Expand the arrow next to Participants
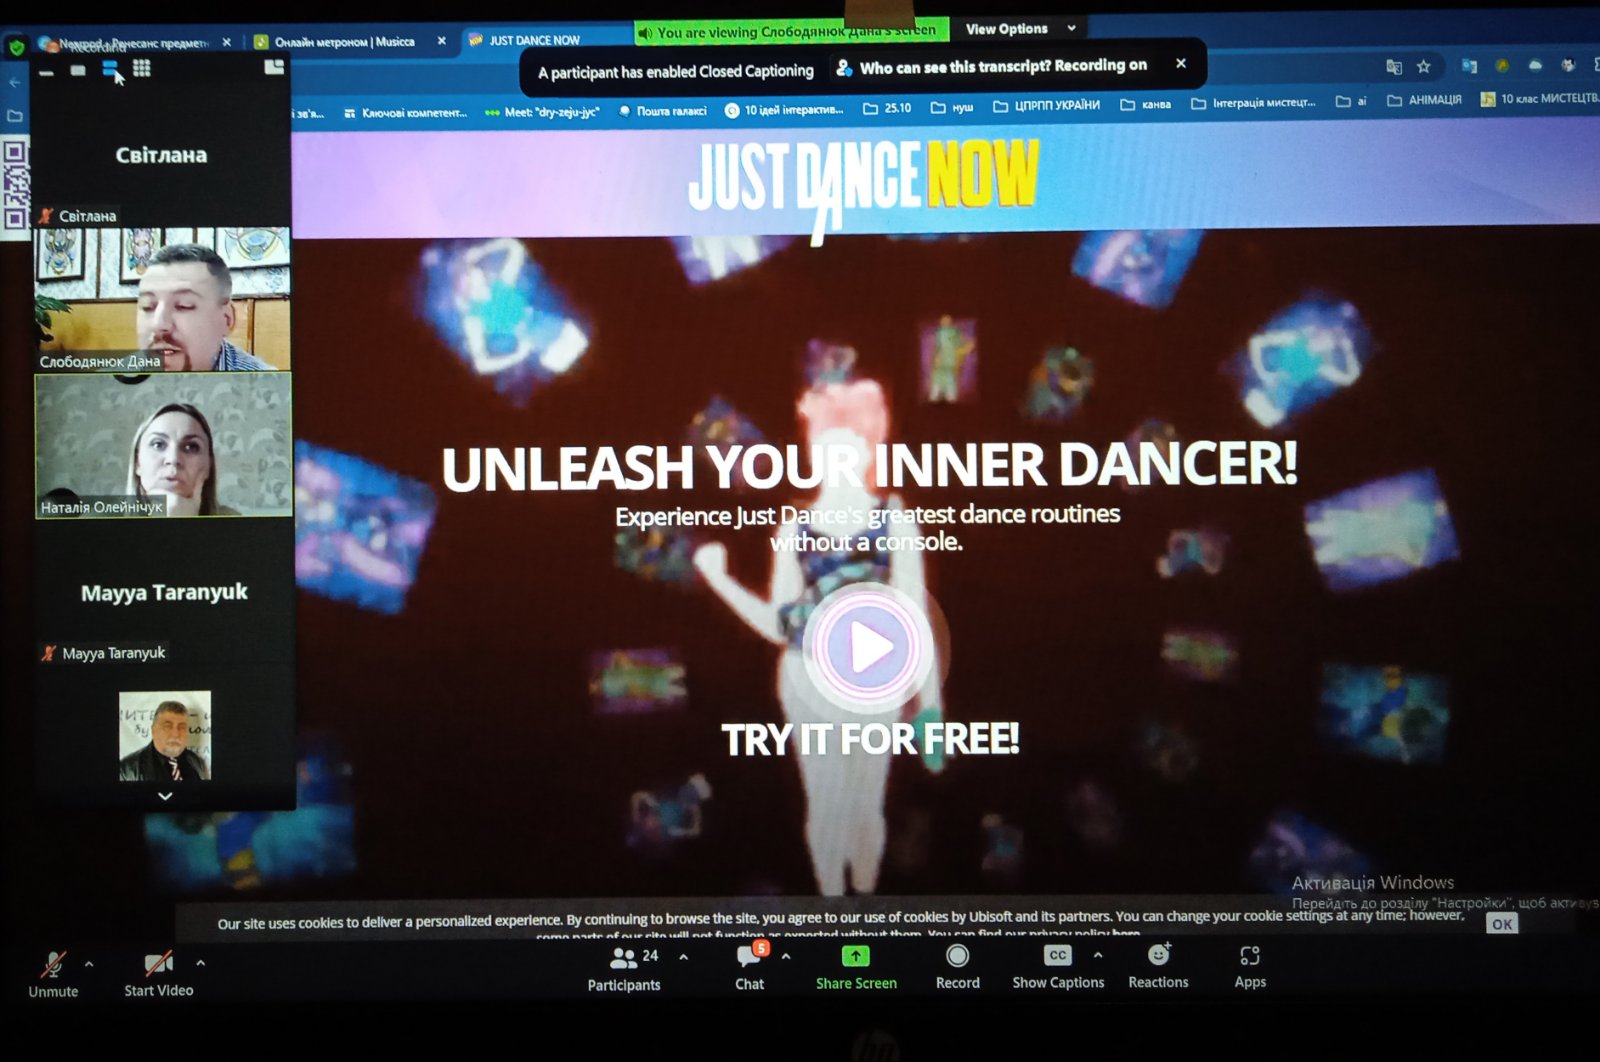Viewport: 1600px width, 1062px height. click(683, 957)
